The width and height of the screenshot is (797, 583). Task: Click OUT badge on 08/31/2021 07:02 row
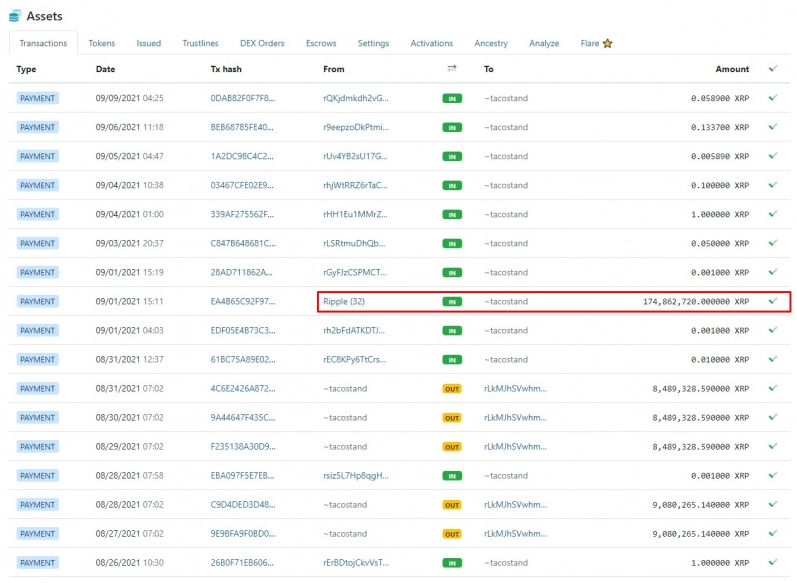452,388
